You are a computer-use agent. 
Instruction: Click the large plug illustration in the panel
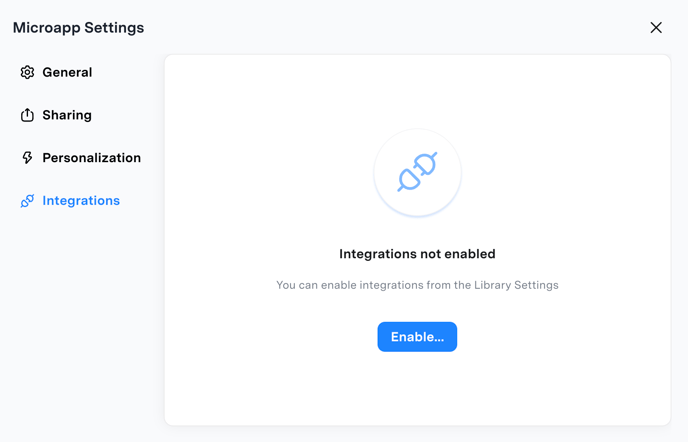tap(417, 172)
